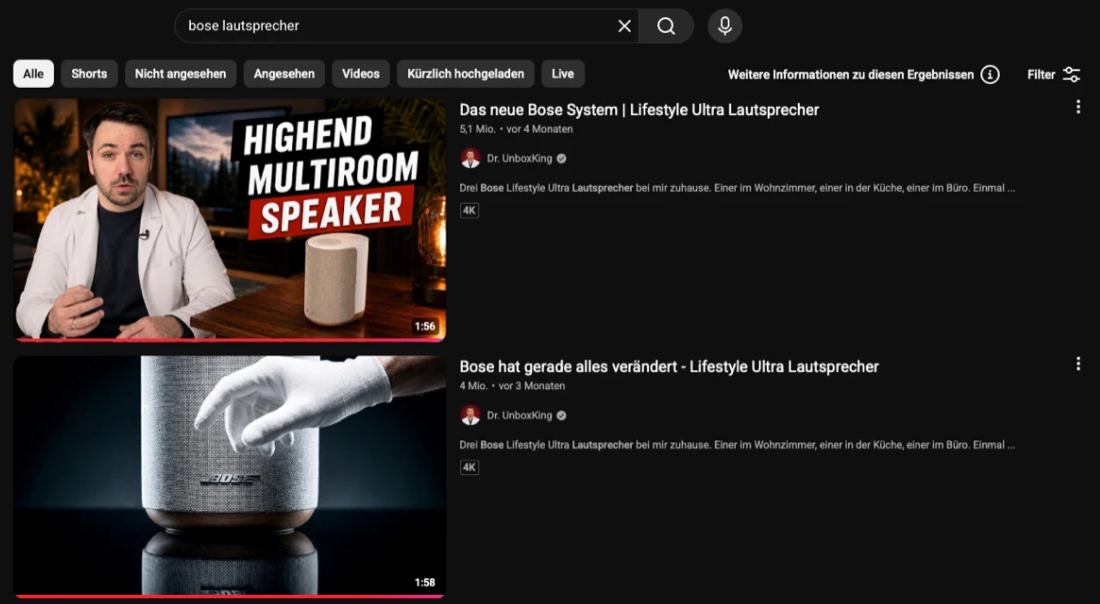This screenshot has height=604, width=1100.
Task: Select the Live filter chip
Action: (563, 74)
